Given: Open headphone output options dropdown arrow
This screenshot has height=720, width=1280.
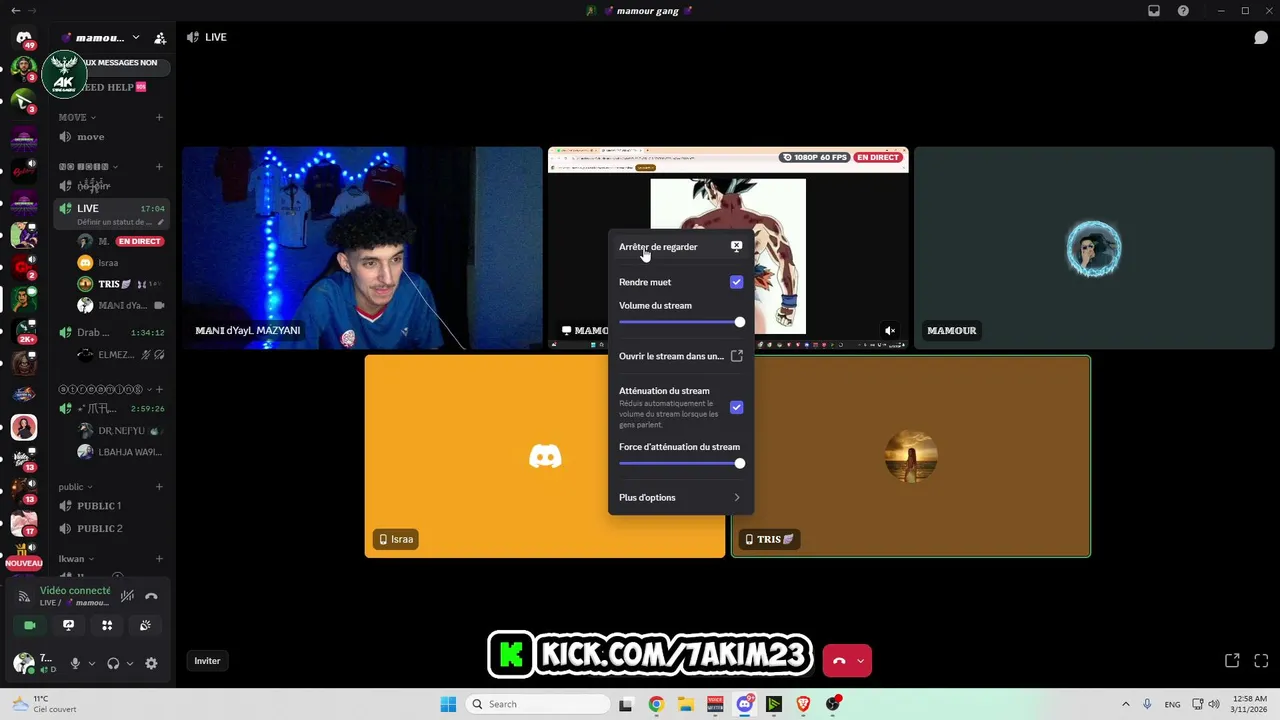Looking at the screenshot, I should (130, 663).
